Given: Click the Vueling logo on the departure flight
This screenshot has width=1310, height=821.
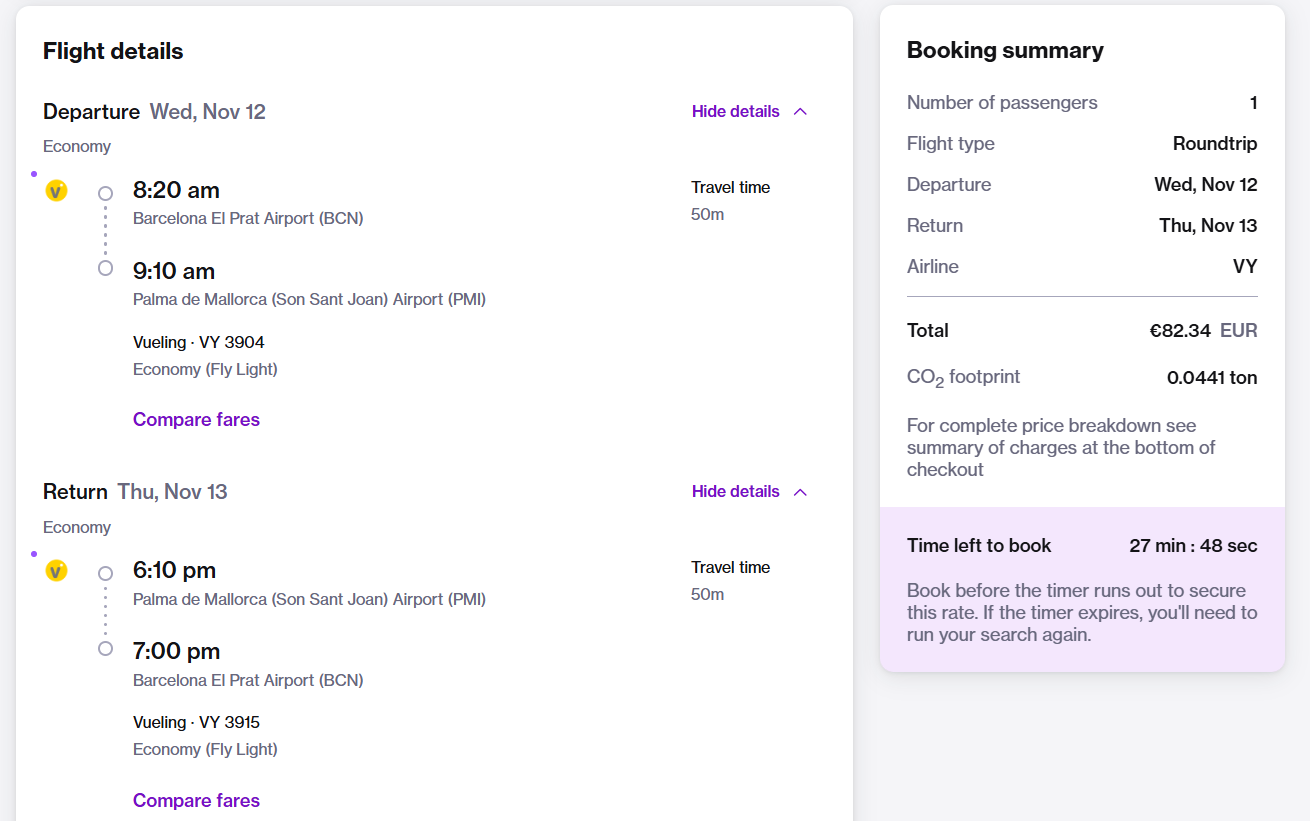Looking at the screenshot, I should [x=56, y=191].
